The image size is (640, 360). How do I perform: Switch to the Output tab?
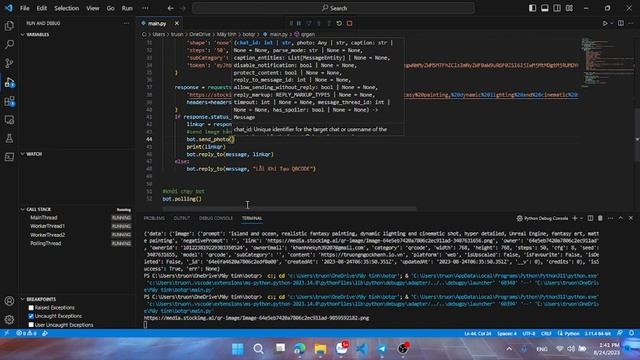click(182, 218)
